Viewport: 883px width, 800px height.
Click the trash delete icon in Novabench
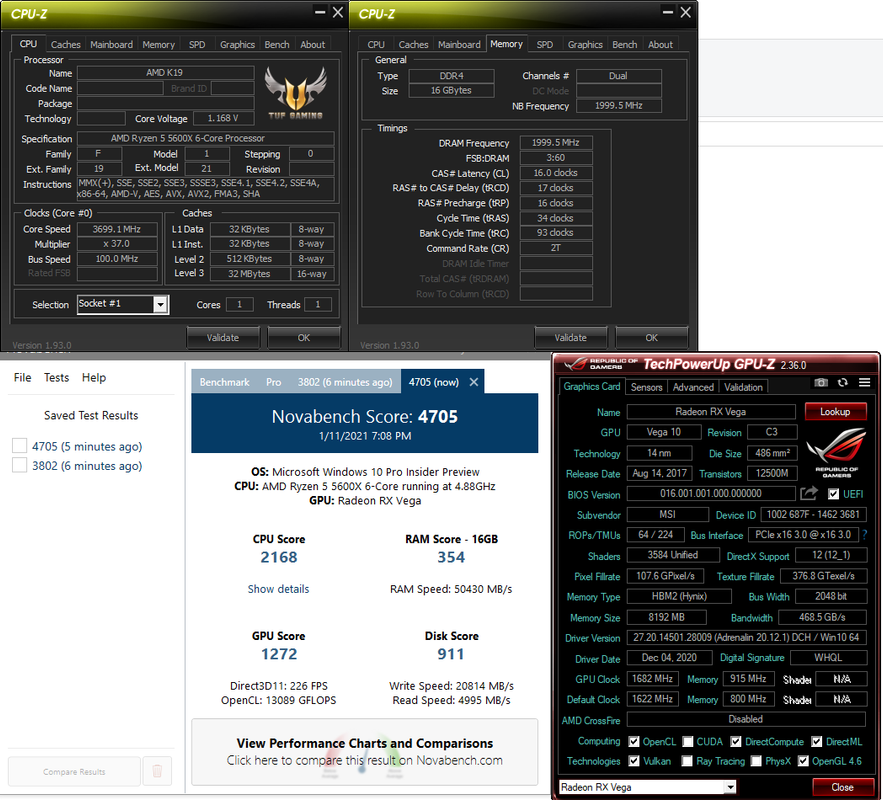[x=157, y=771]
